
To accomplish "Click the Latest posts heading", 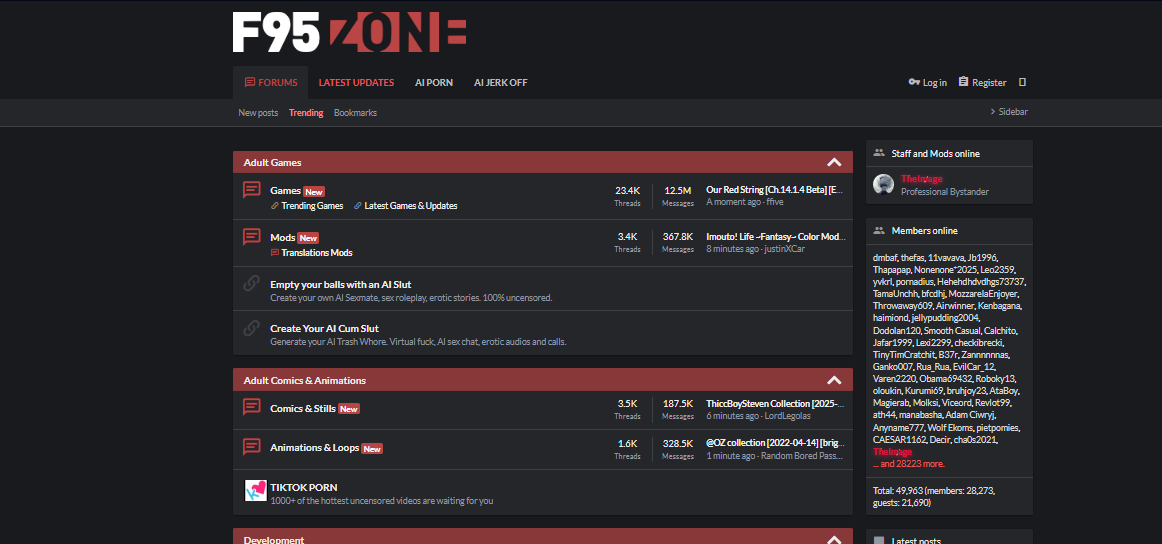I will (916, 541).
